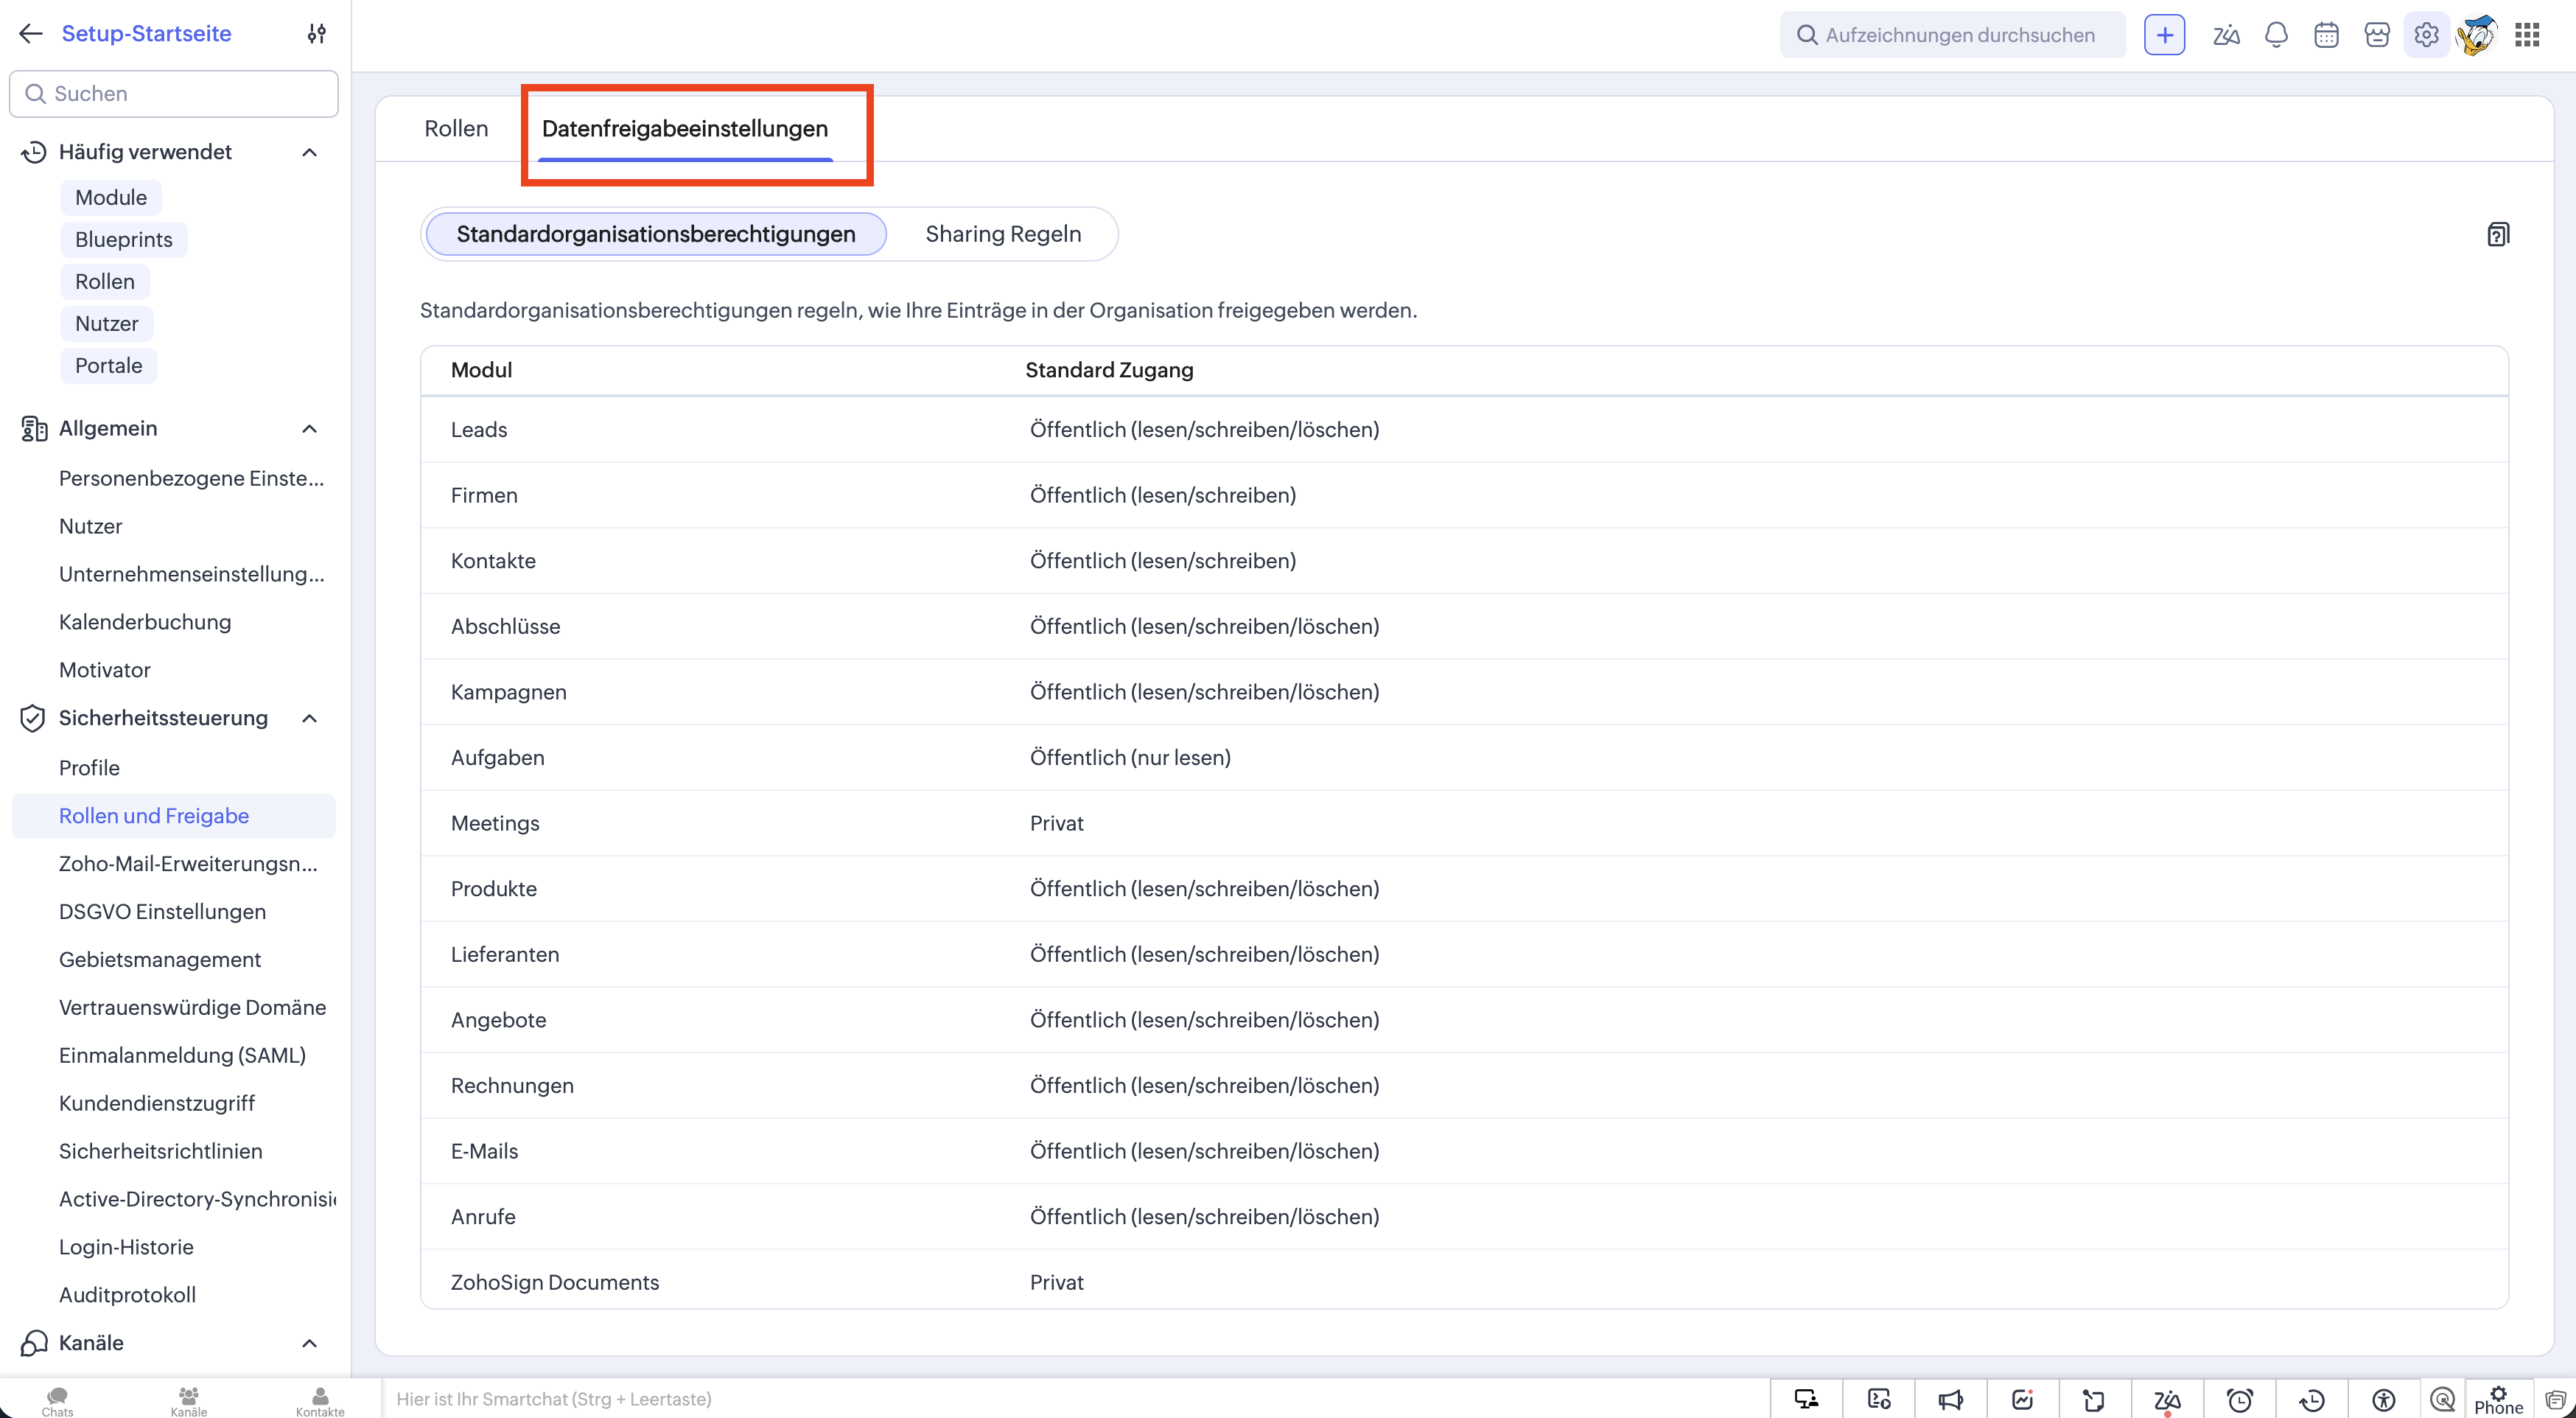Click the chart icon with red dot
The height and width of the screenshot is (1418, 2576).
[x=2023, y=1399]
